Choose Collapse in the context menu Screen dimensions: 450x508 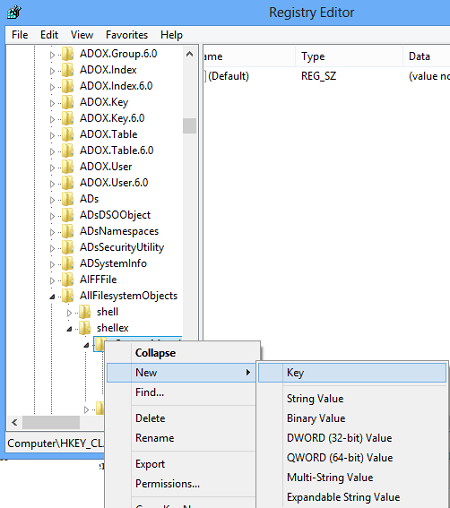(x=182, y=353)
